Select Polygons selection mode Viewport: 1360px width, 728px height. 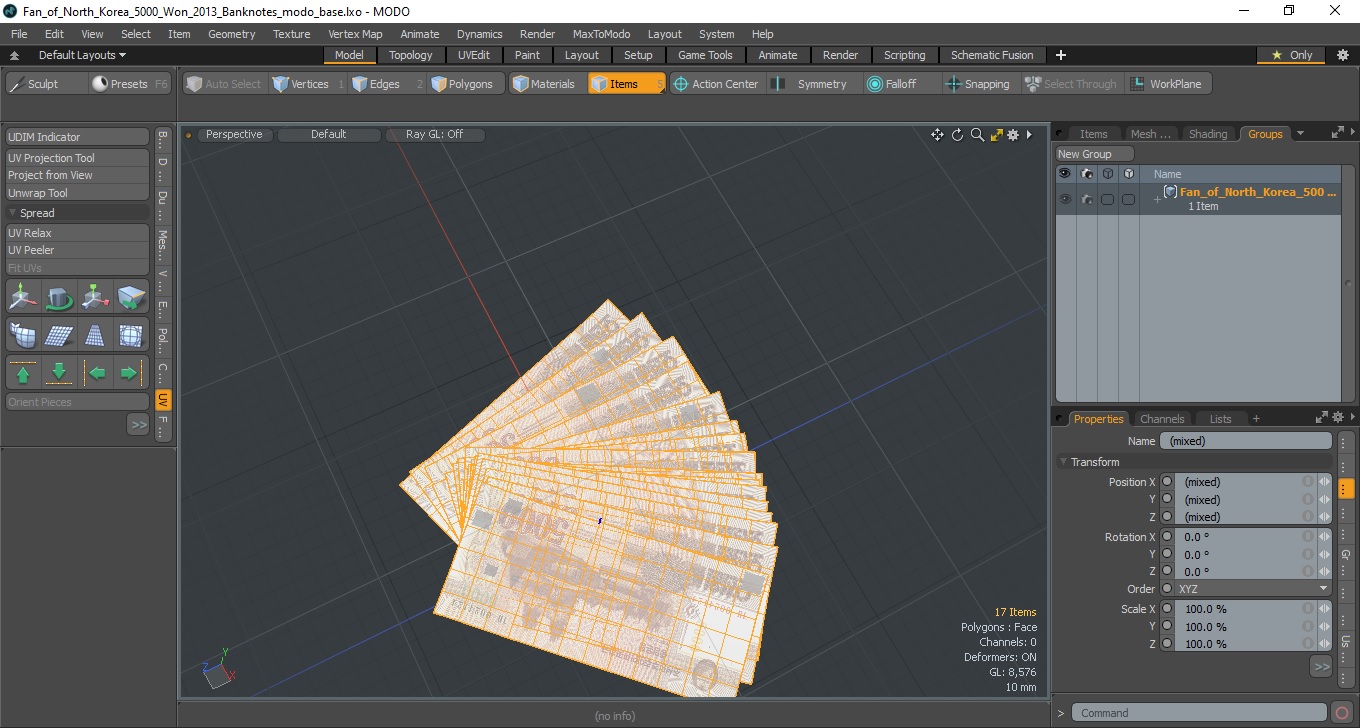coord(463,84)
